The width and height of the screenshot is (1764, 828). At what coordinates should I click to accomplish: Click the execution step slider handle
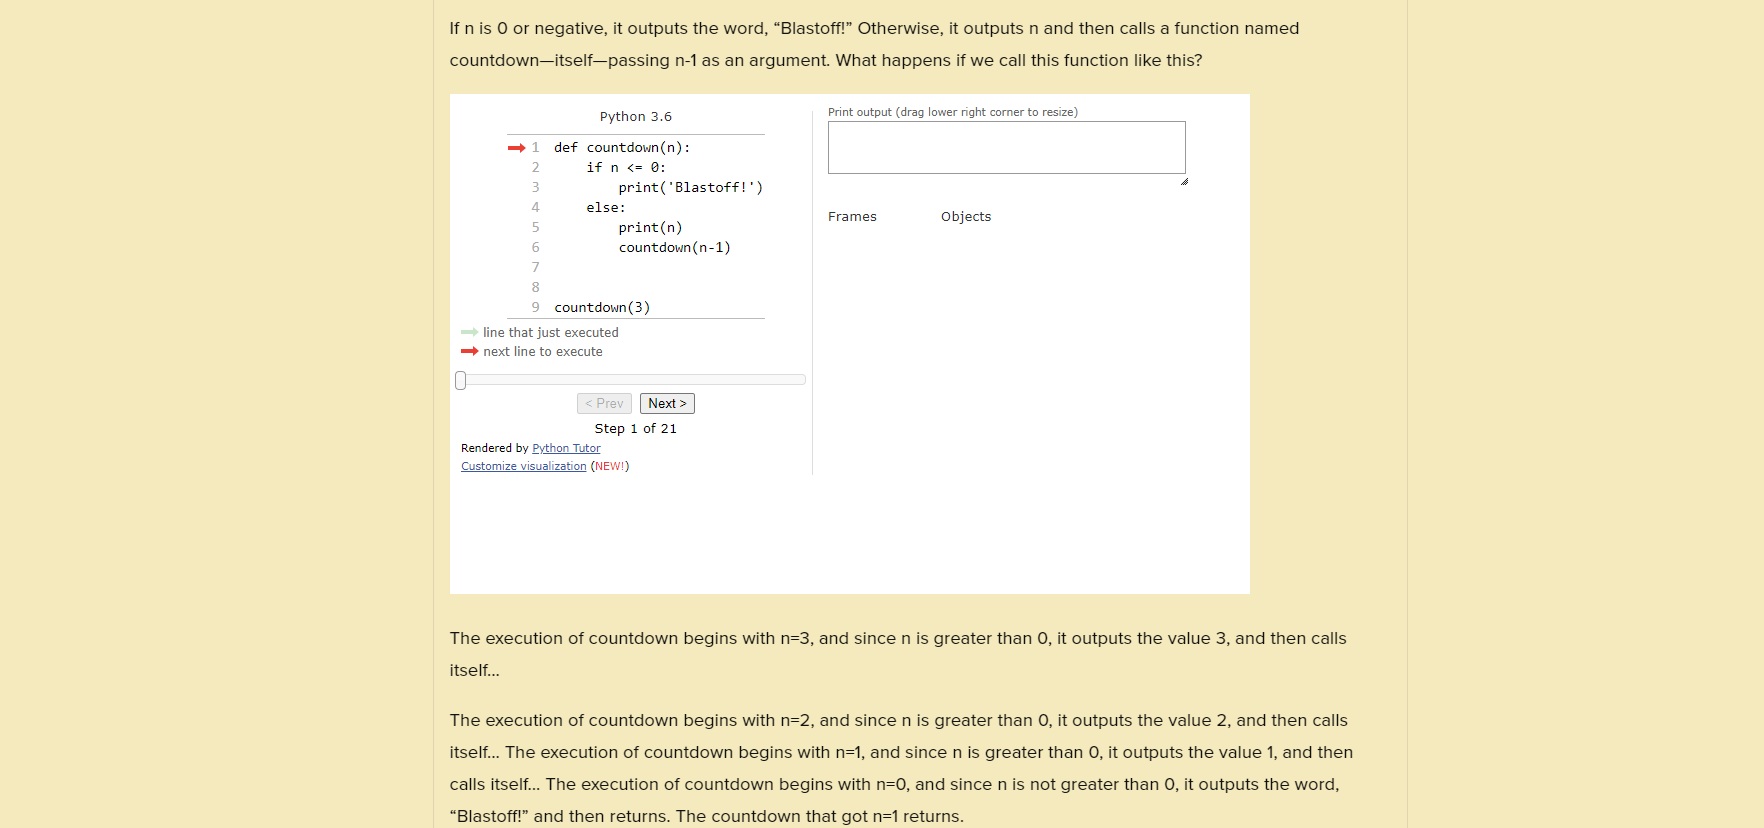point(461,380)
